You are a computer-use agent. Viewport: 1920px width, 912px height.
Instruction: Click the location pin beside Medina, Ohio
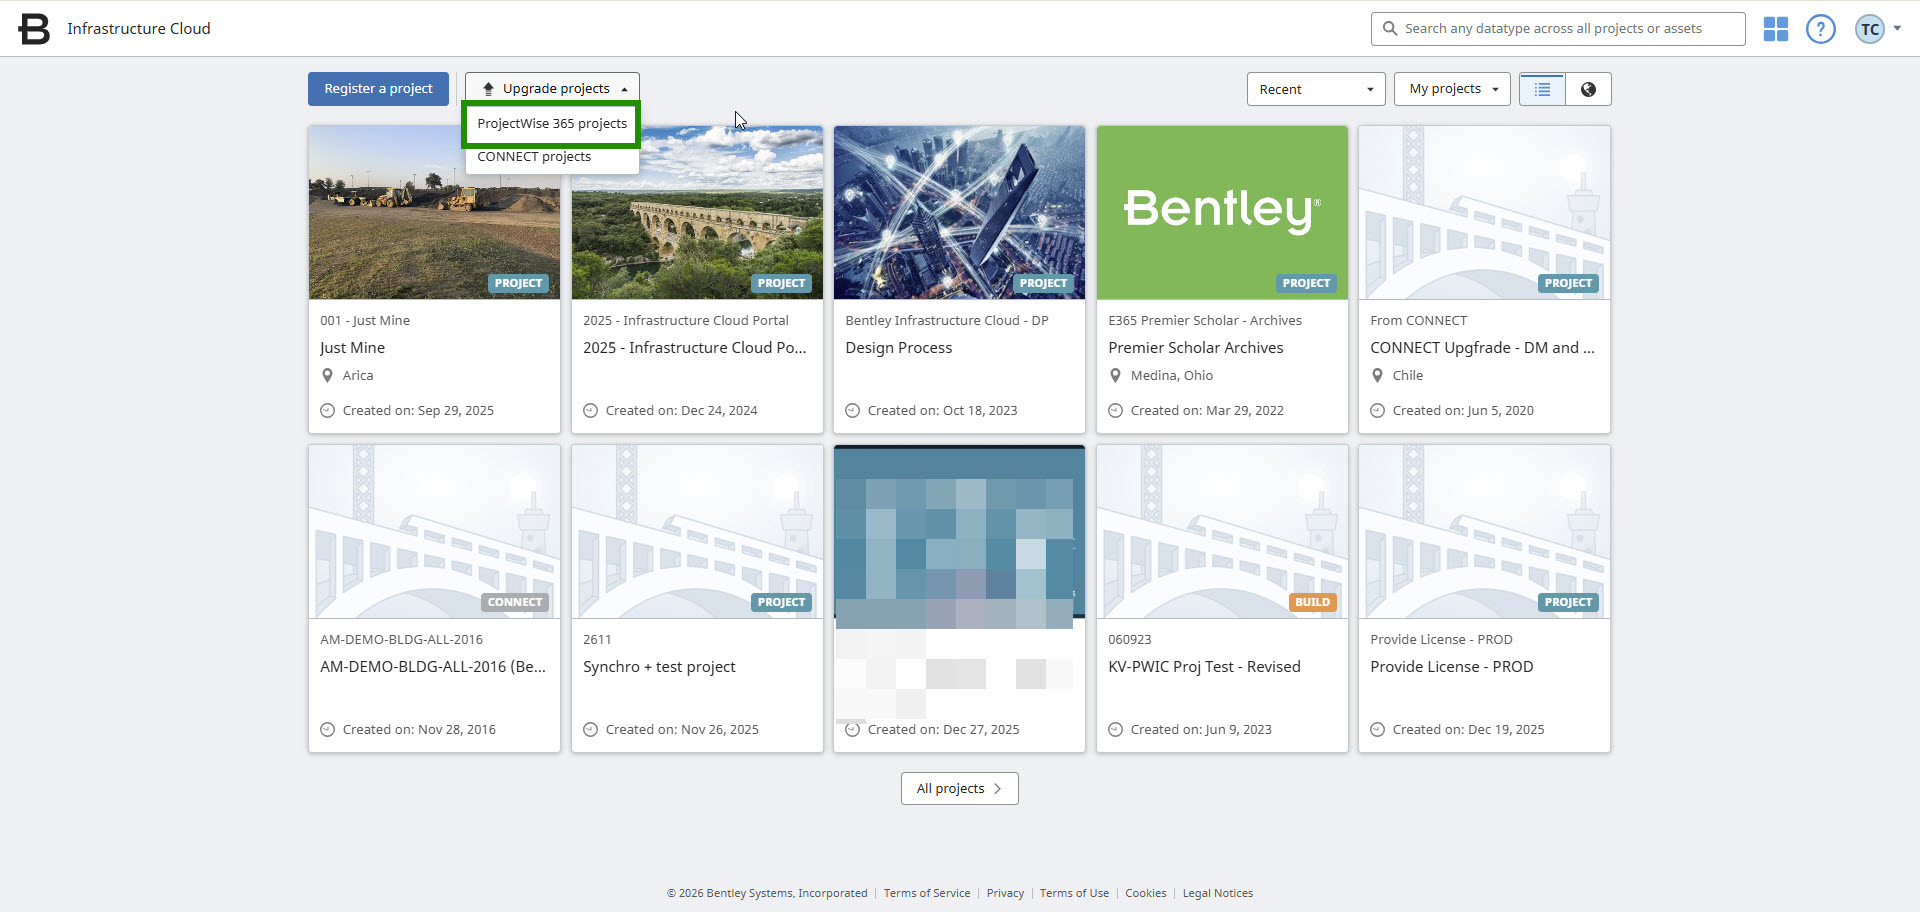tap(1115, 376)
